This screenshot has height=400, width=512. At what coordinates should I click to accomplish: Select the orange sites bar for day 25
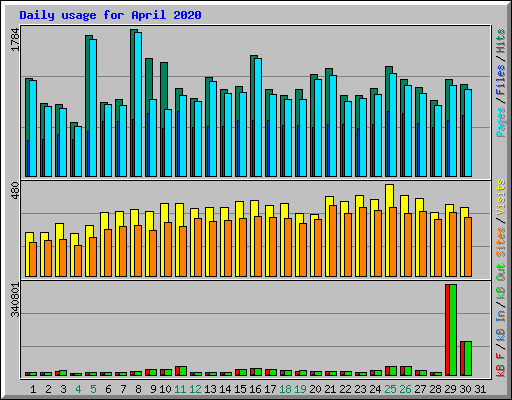(393, 242)
